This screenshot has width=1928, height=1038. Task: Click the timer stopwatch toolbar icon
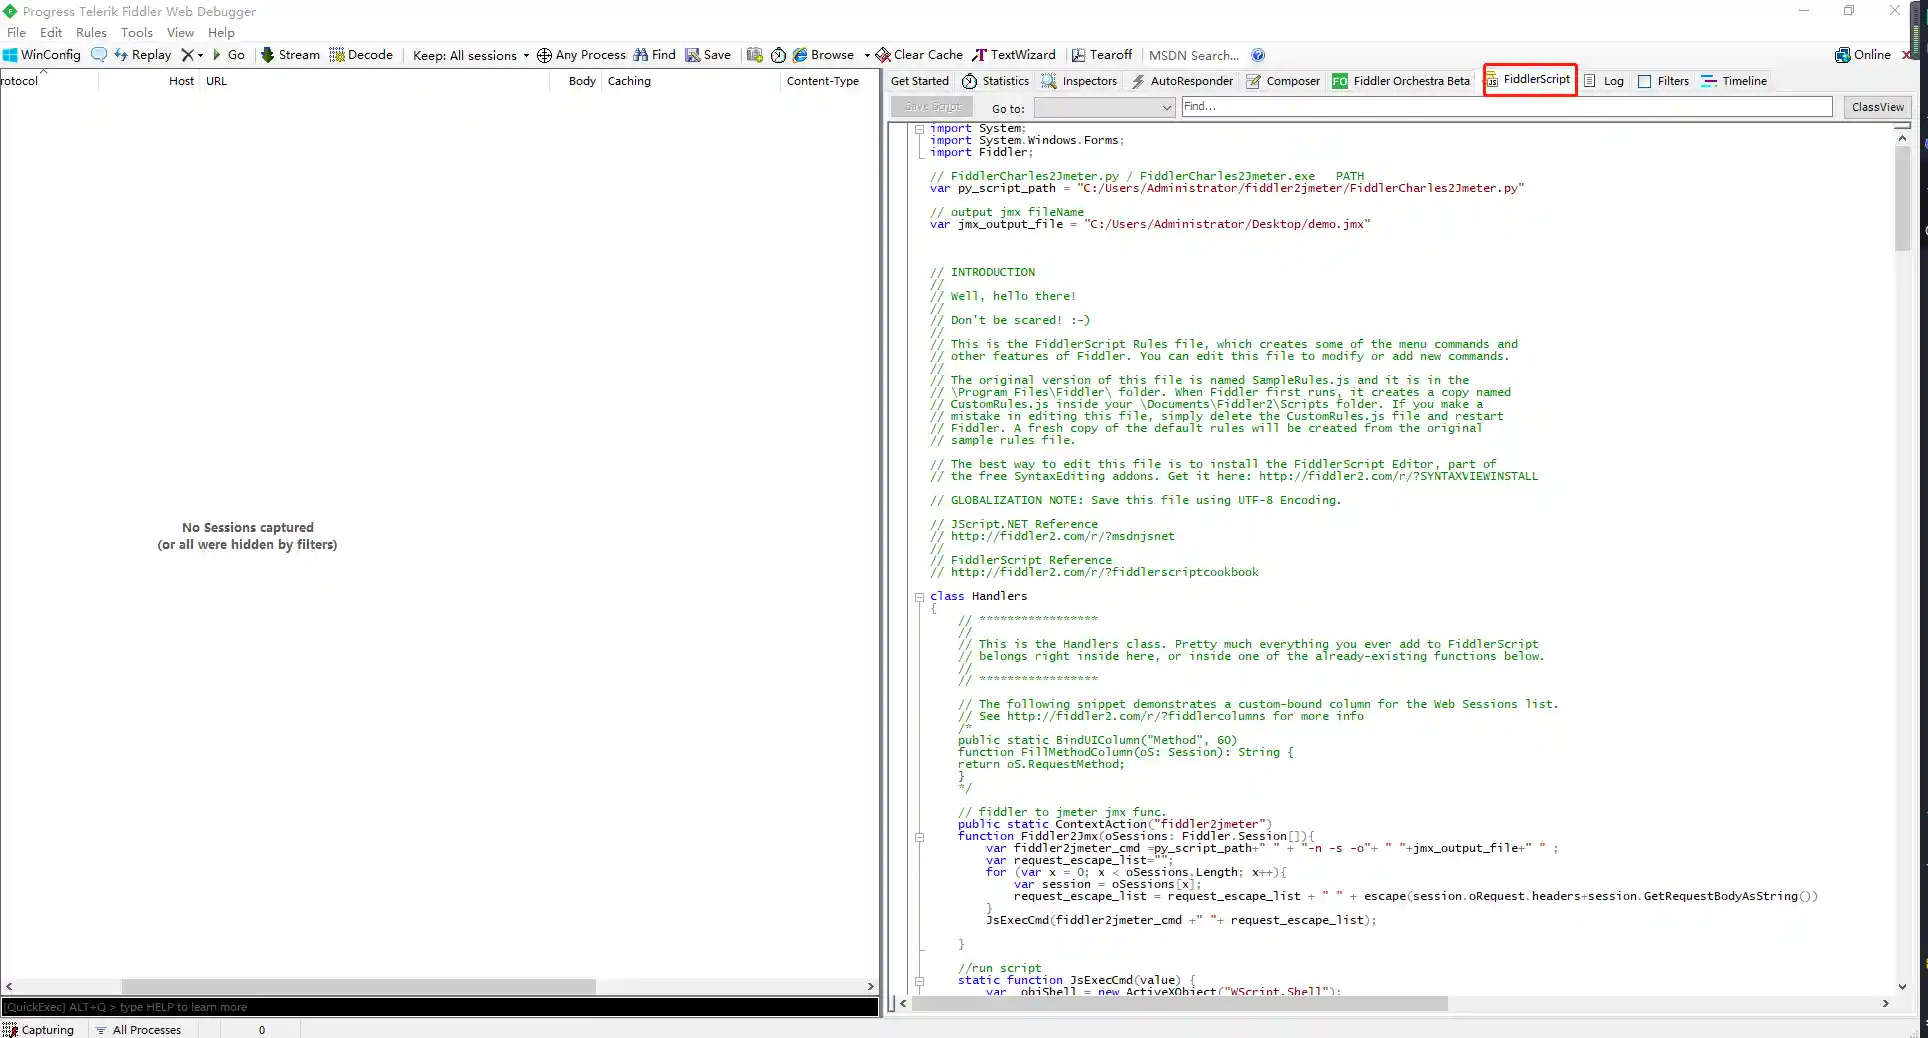coord(778,55)
